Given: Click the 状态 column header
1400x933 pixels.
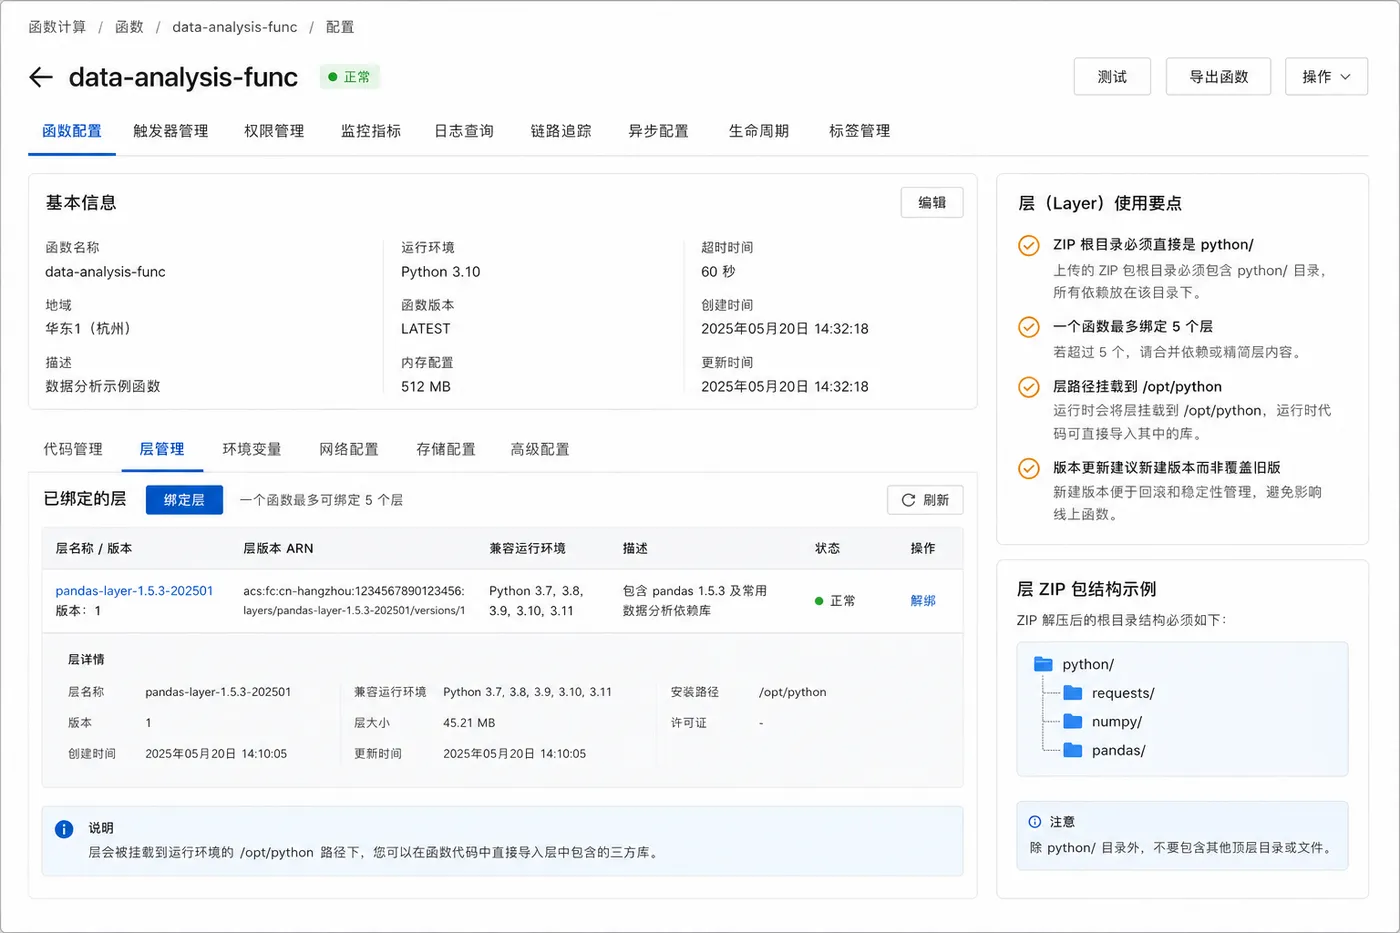Looking at the screenshot, I should pyautogui.click(x=827, y=549).
